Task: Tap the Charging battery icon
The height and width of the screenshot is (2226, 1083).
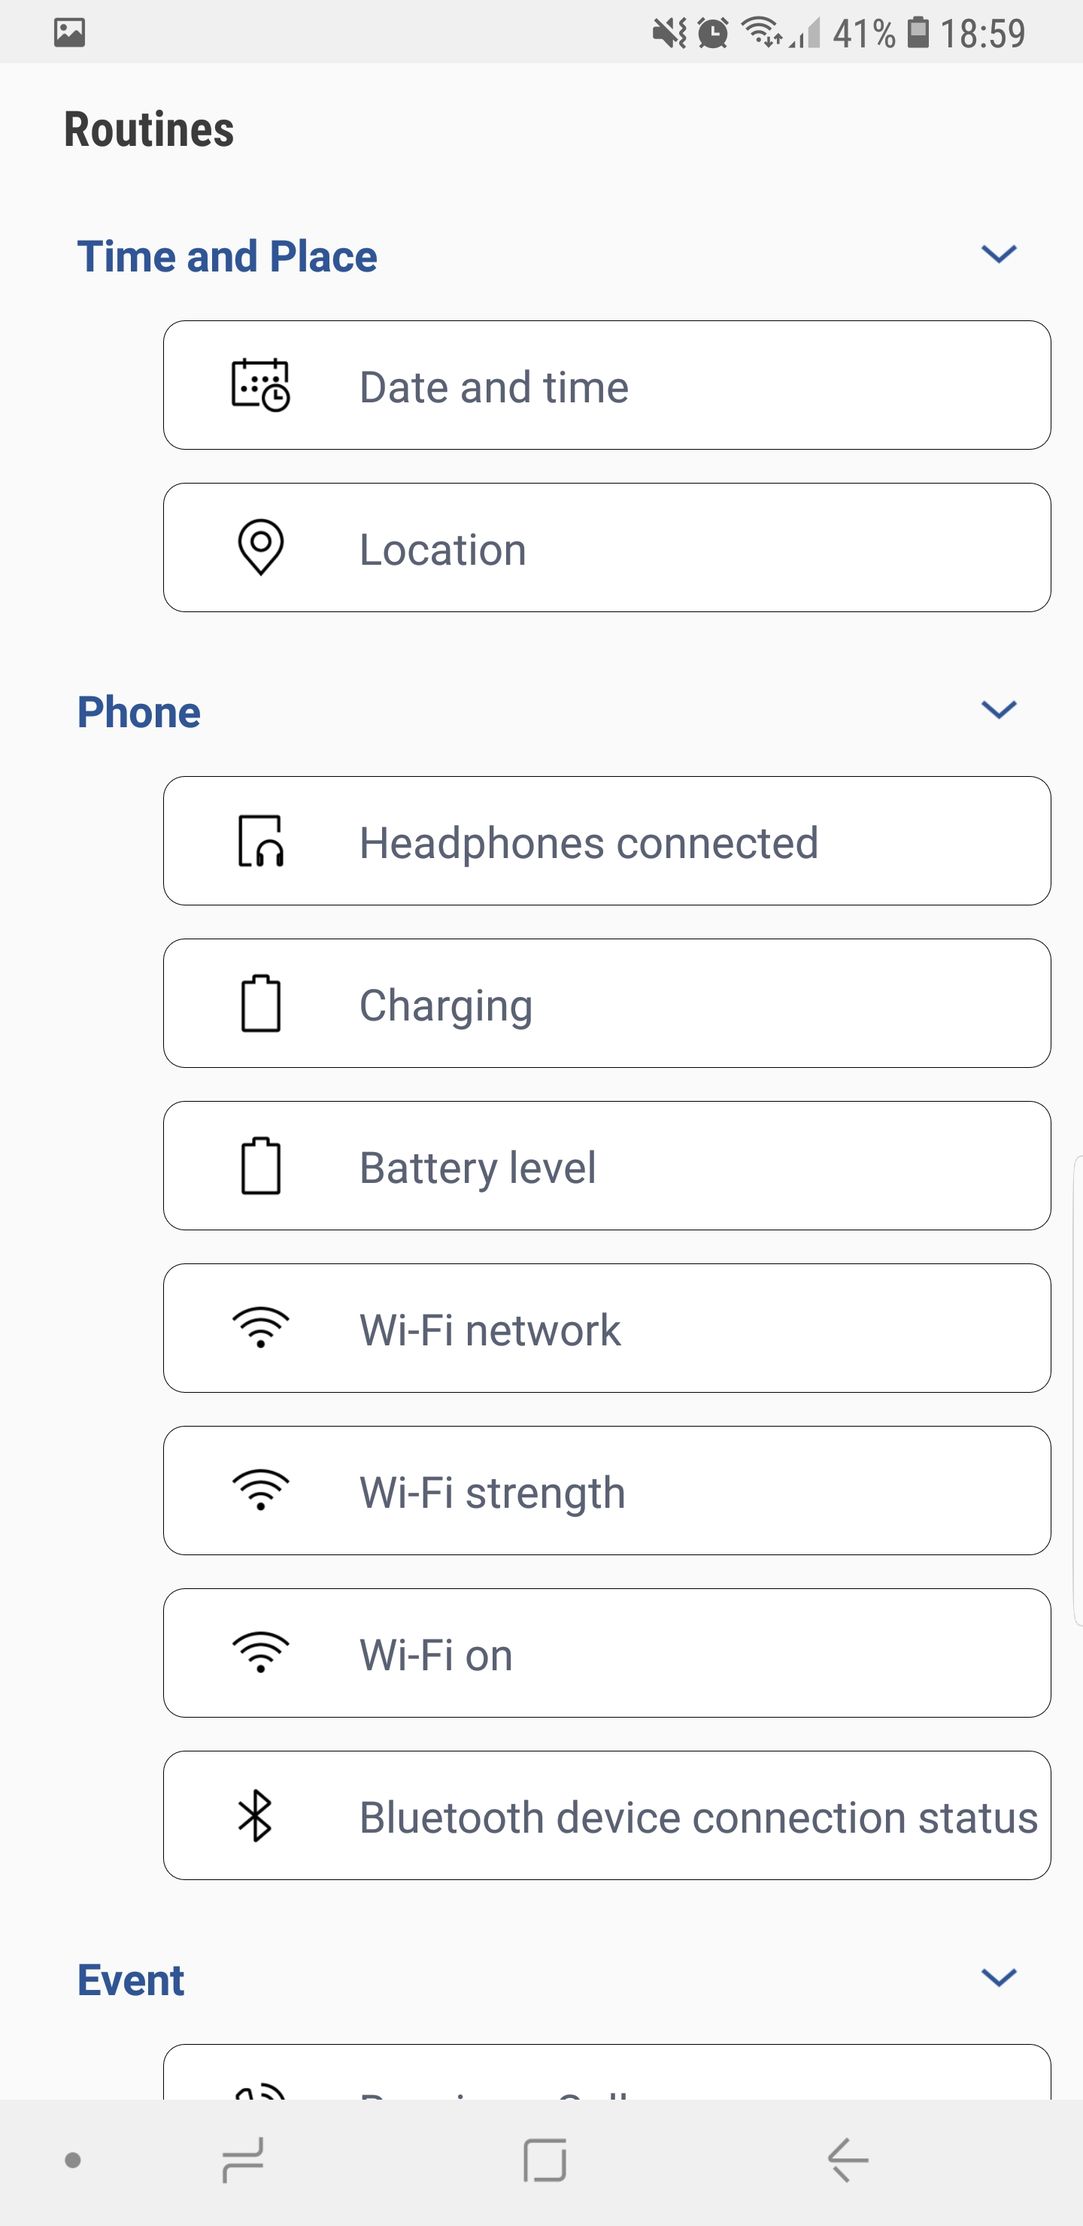Action: tap(260, 1003)
